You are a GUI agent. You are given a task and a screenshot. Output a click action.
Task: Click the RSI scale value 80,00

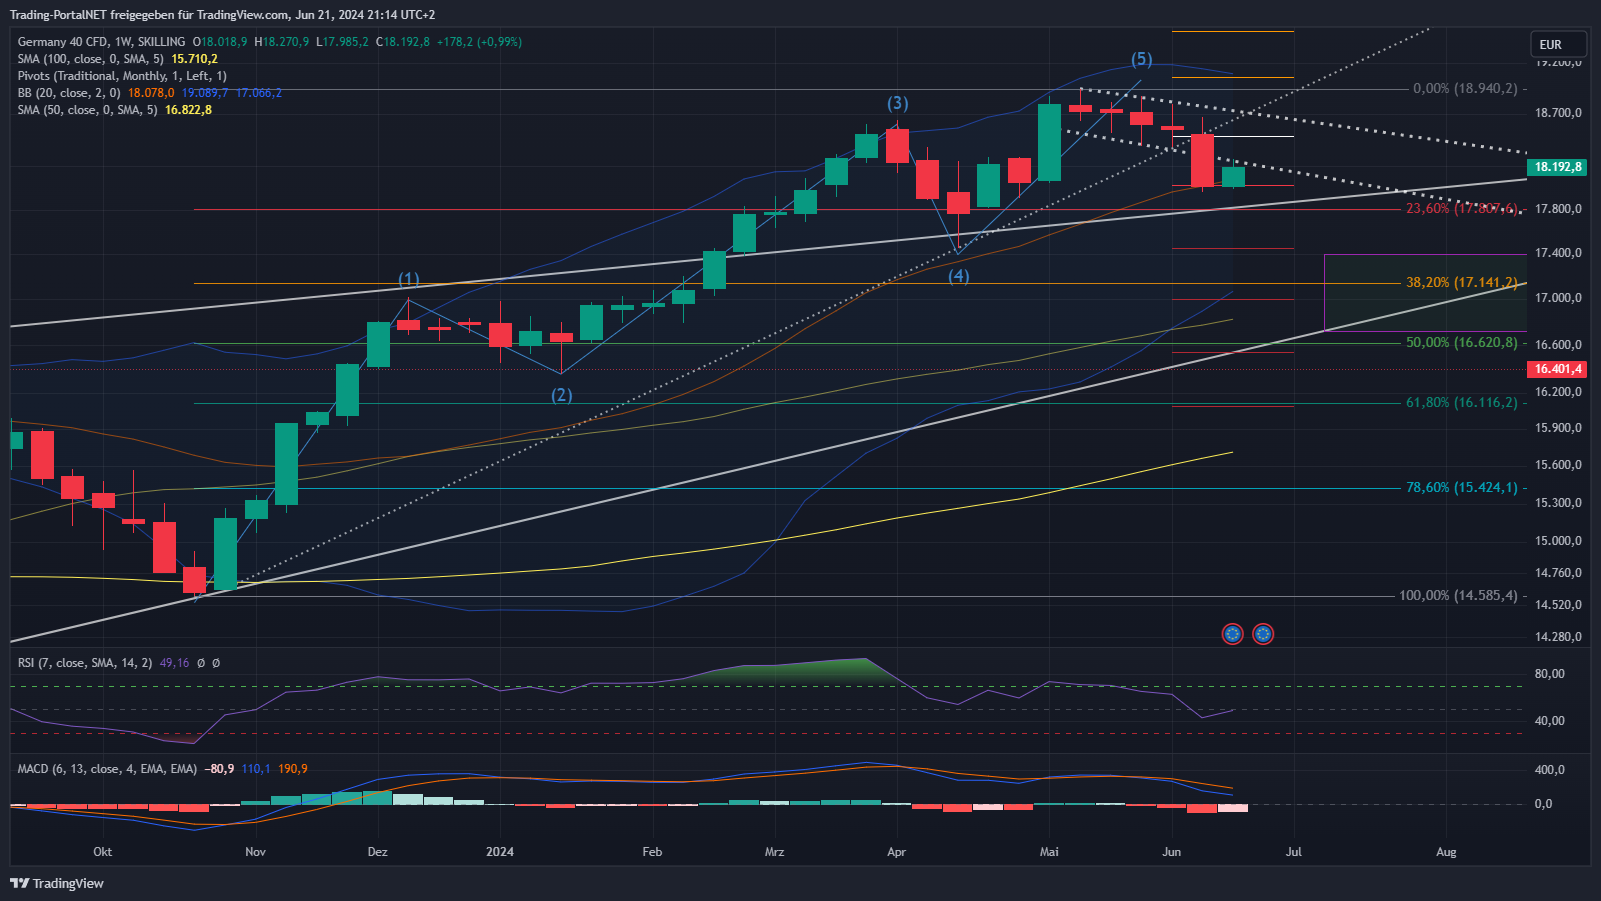pos(1550,674)
